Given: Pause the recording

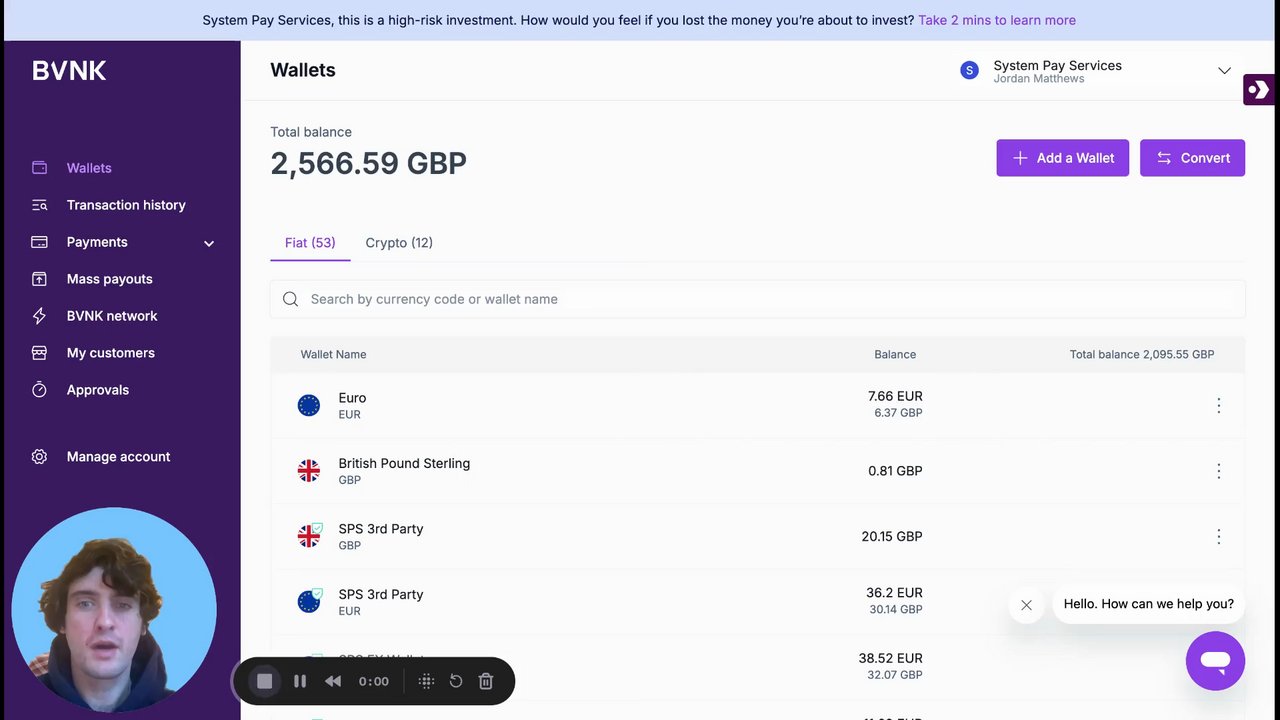Looking at the screenshot, I should coord(300,681).
